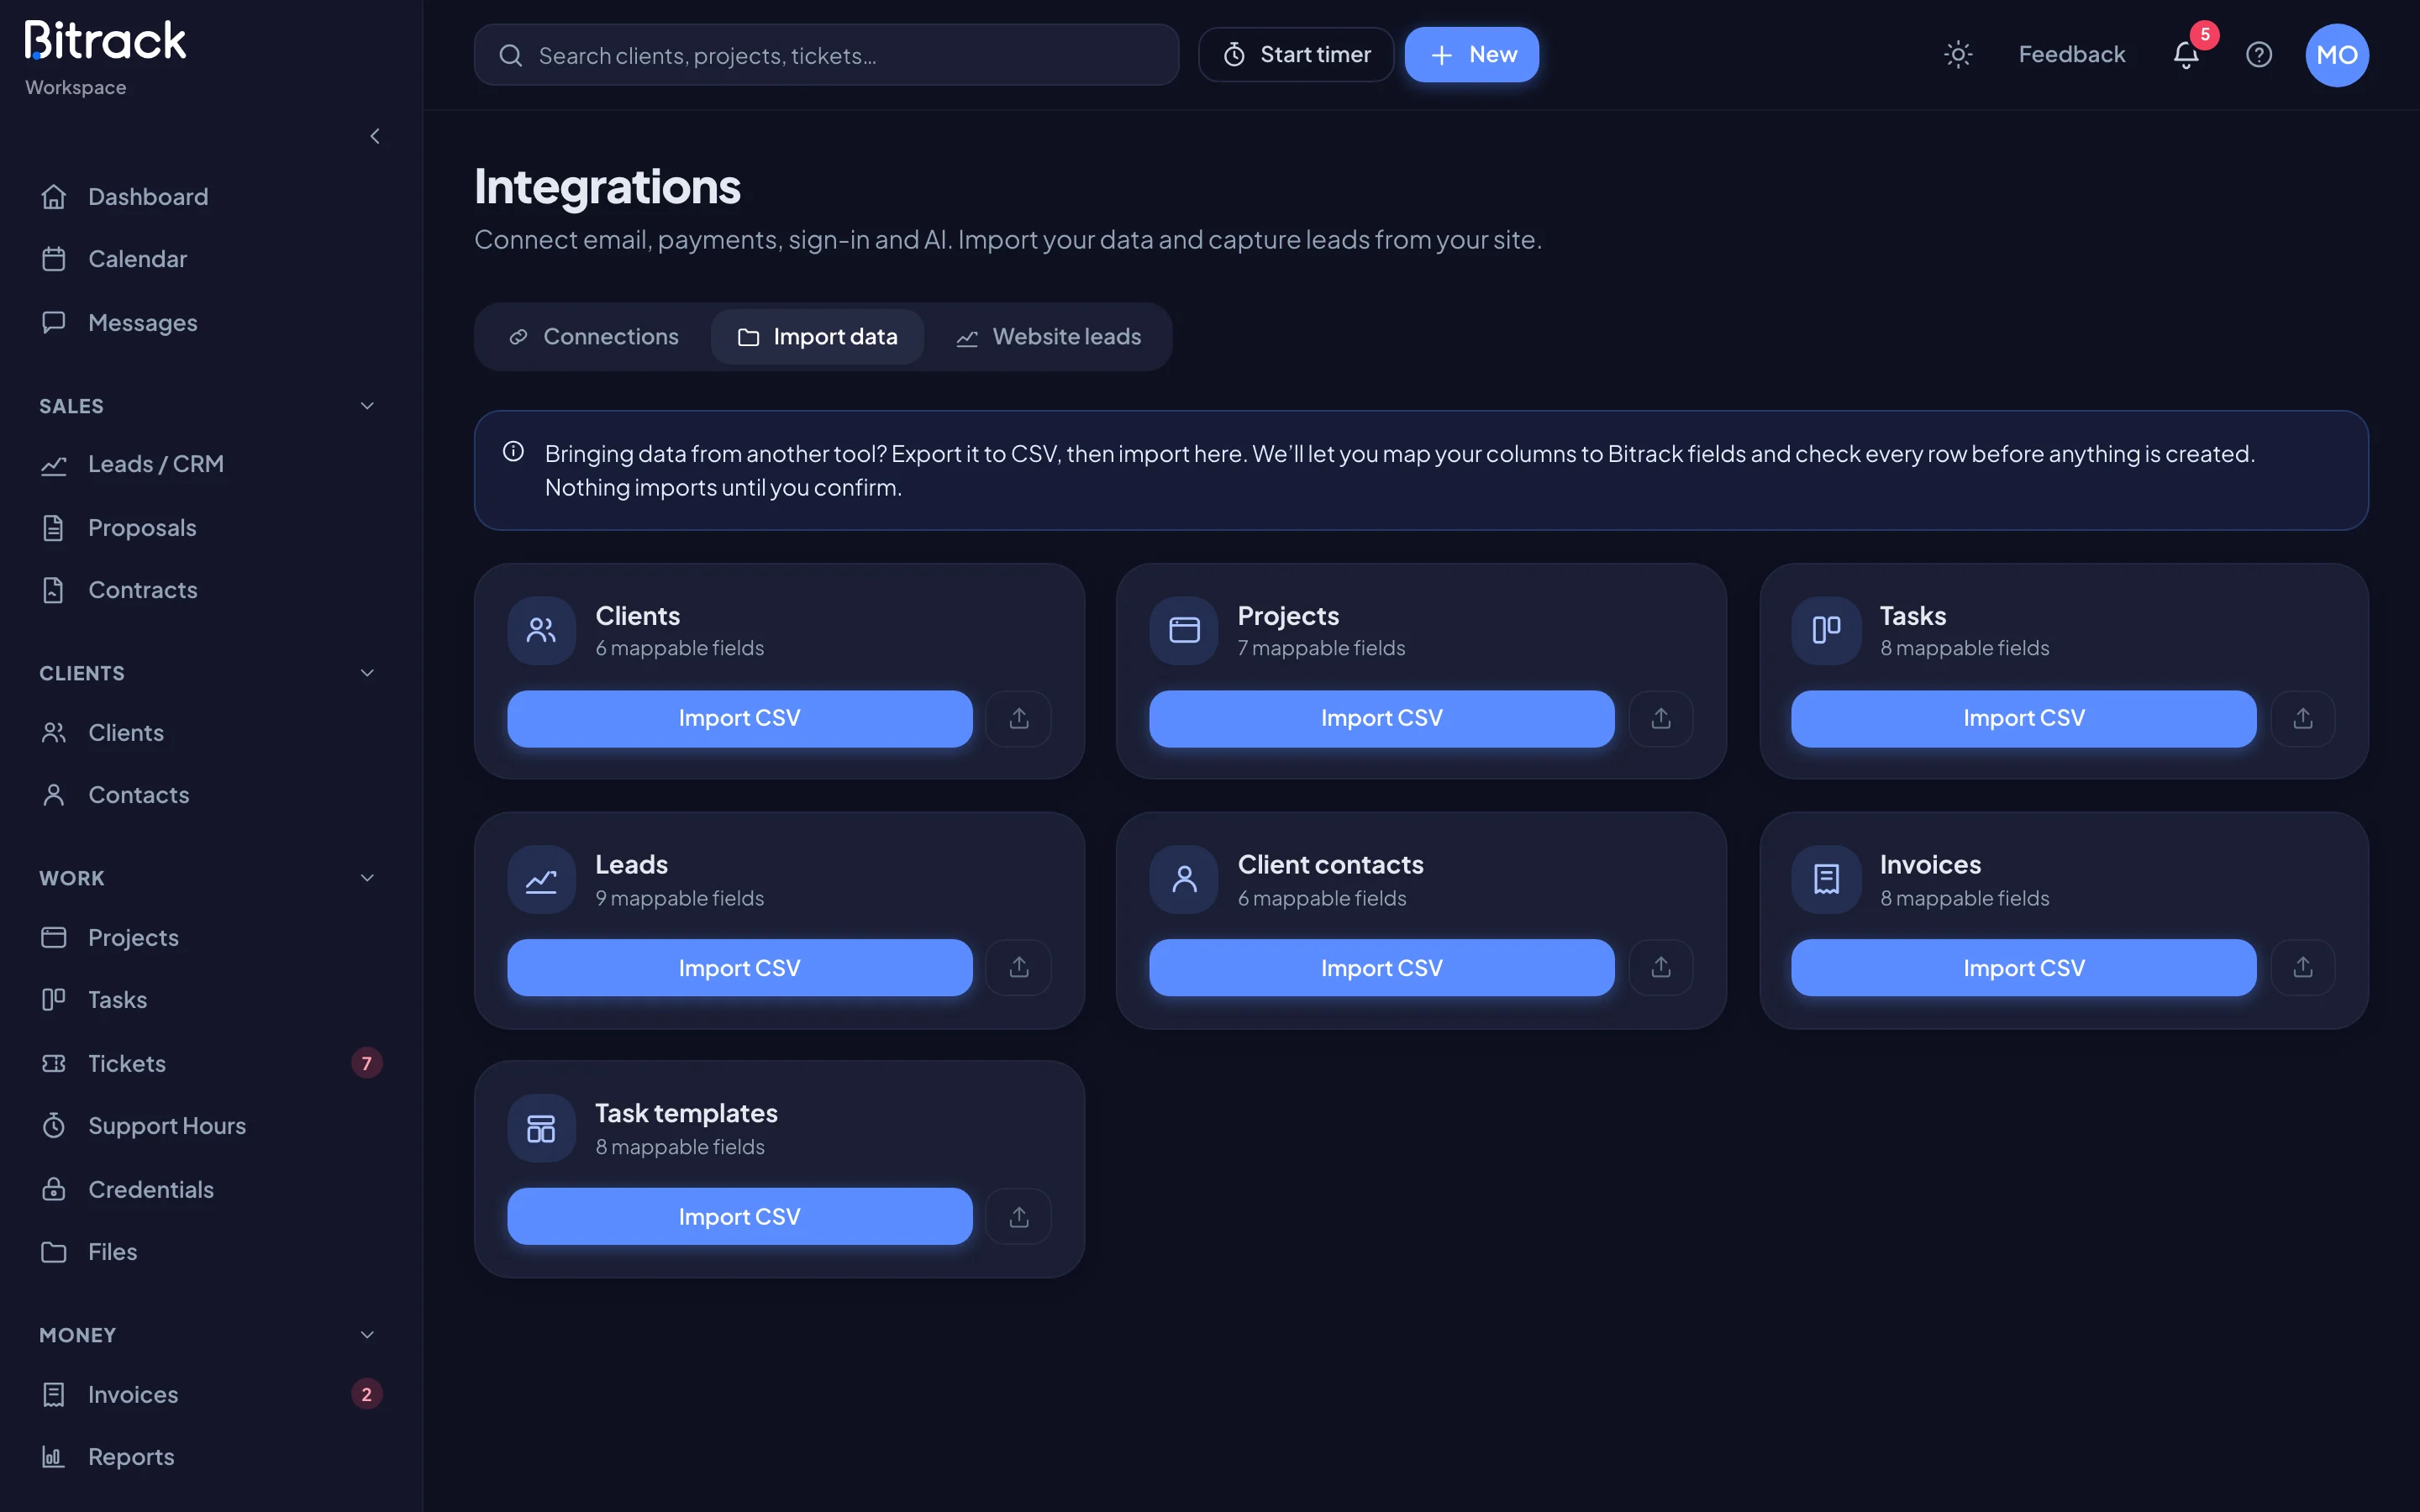Click the upload icon on the Tasks card
Viewport: 2420px width, 1512px height.
[2302, 718]
